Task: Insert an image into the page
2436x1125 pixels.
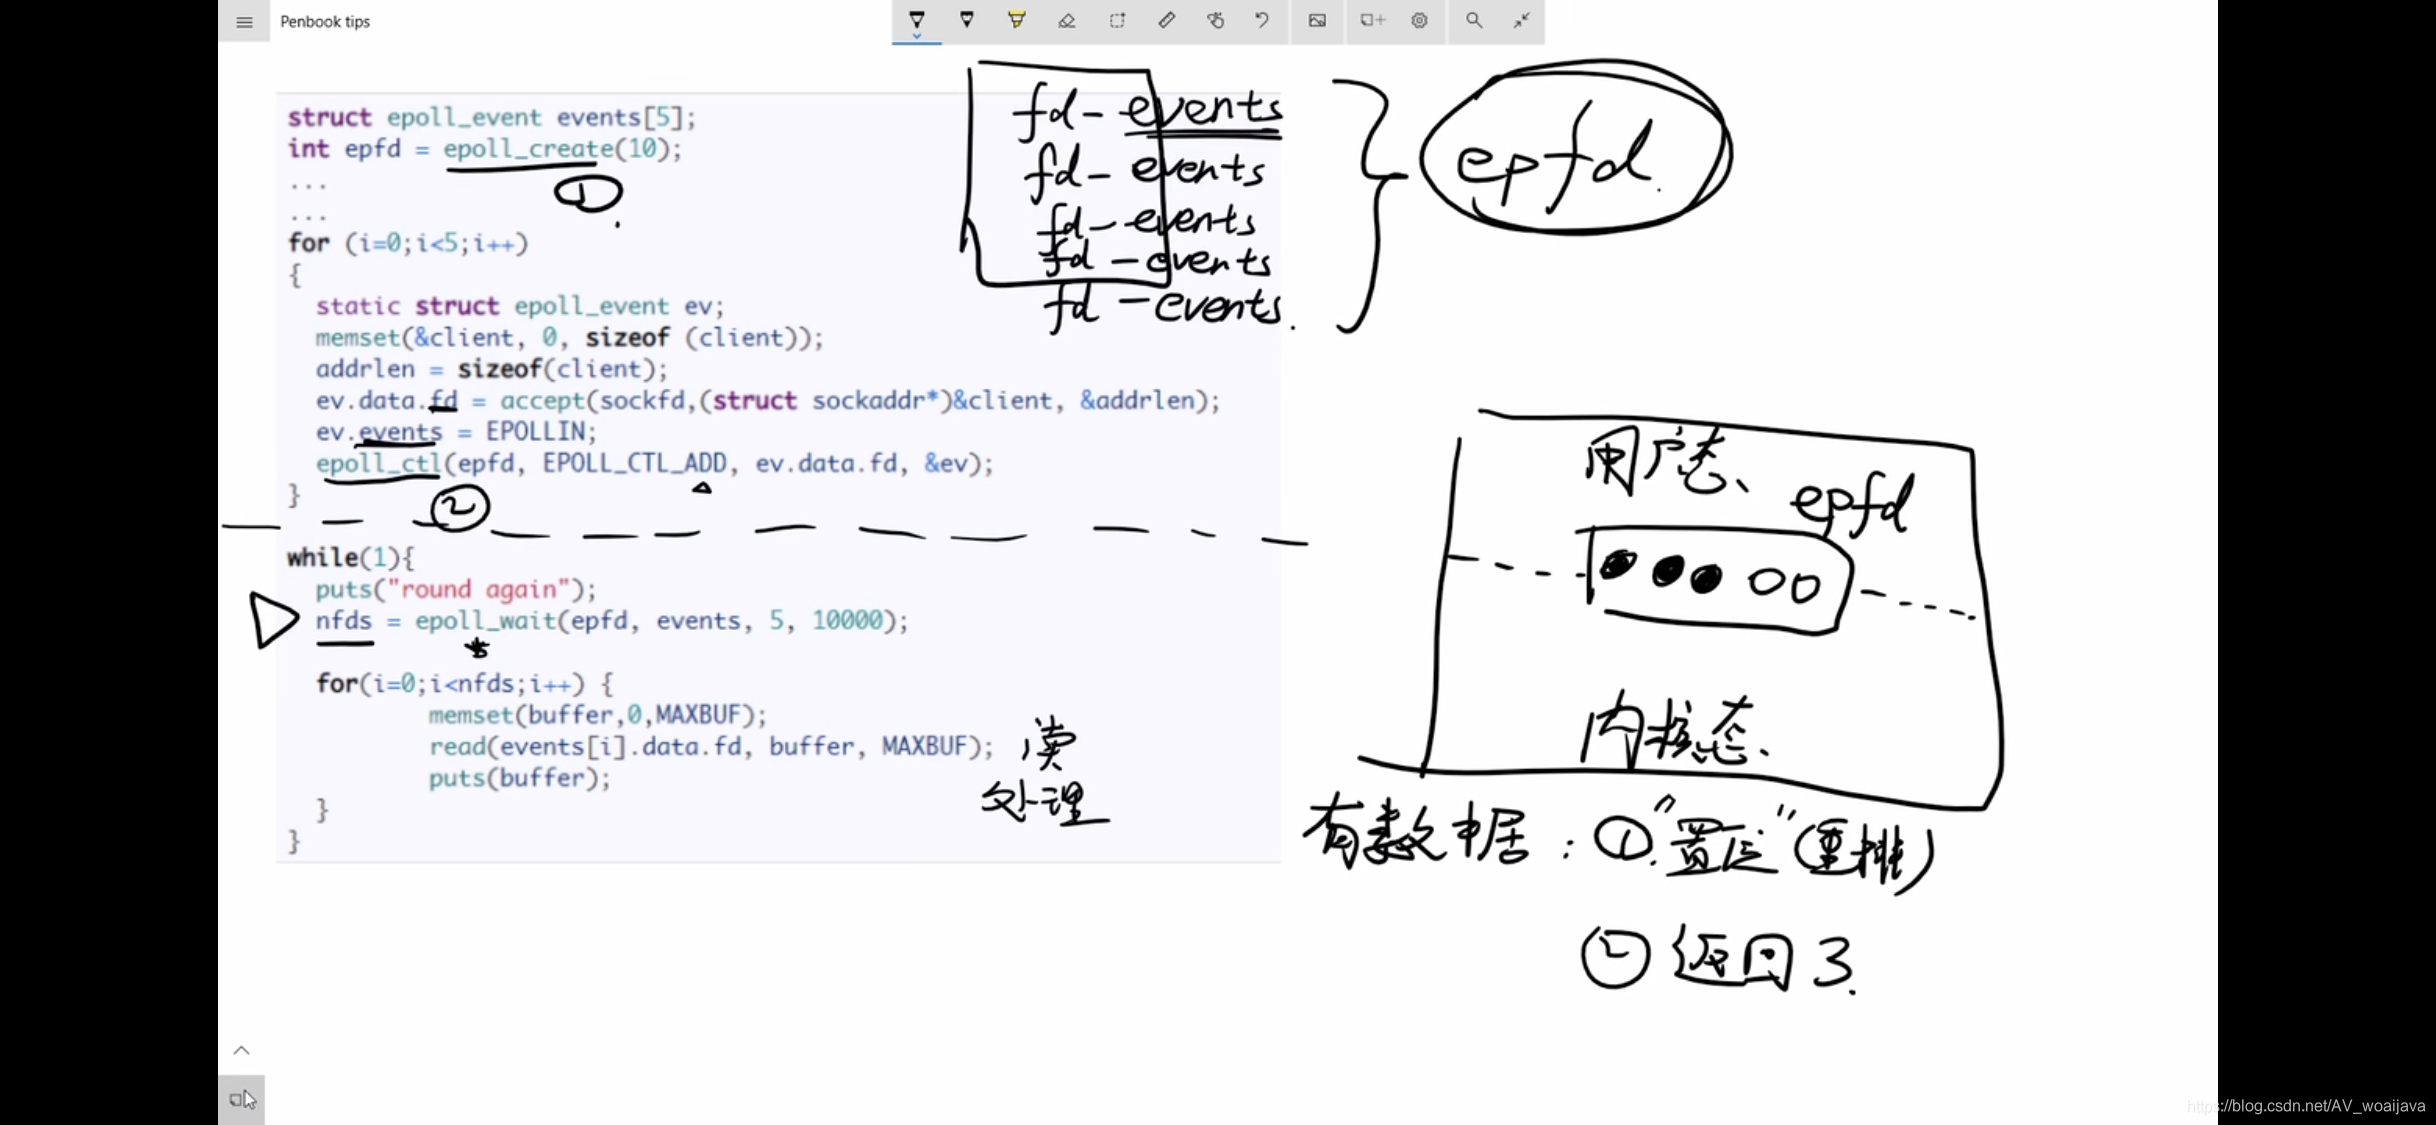Action: (1317, 20)
